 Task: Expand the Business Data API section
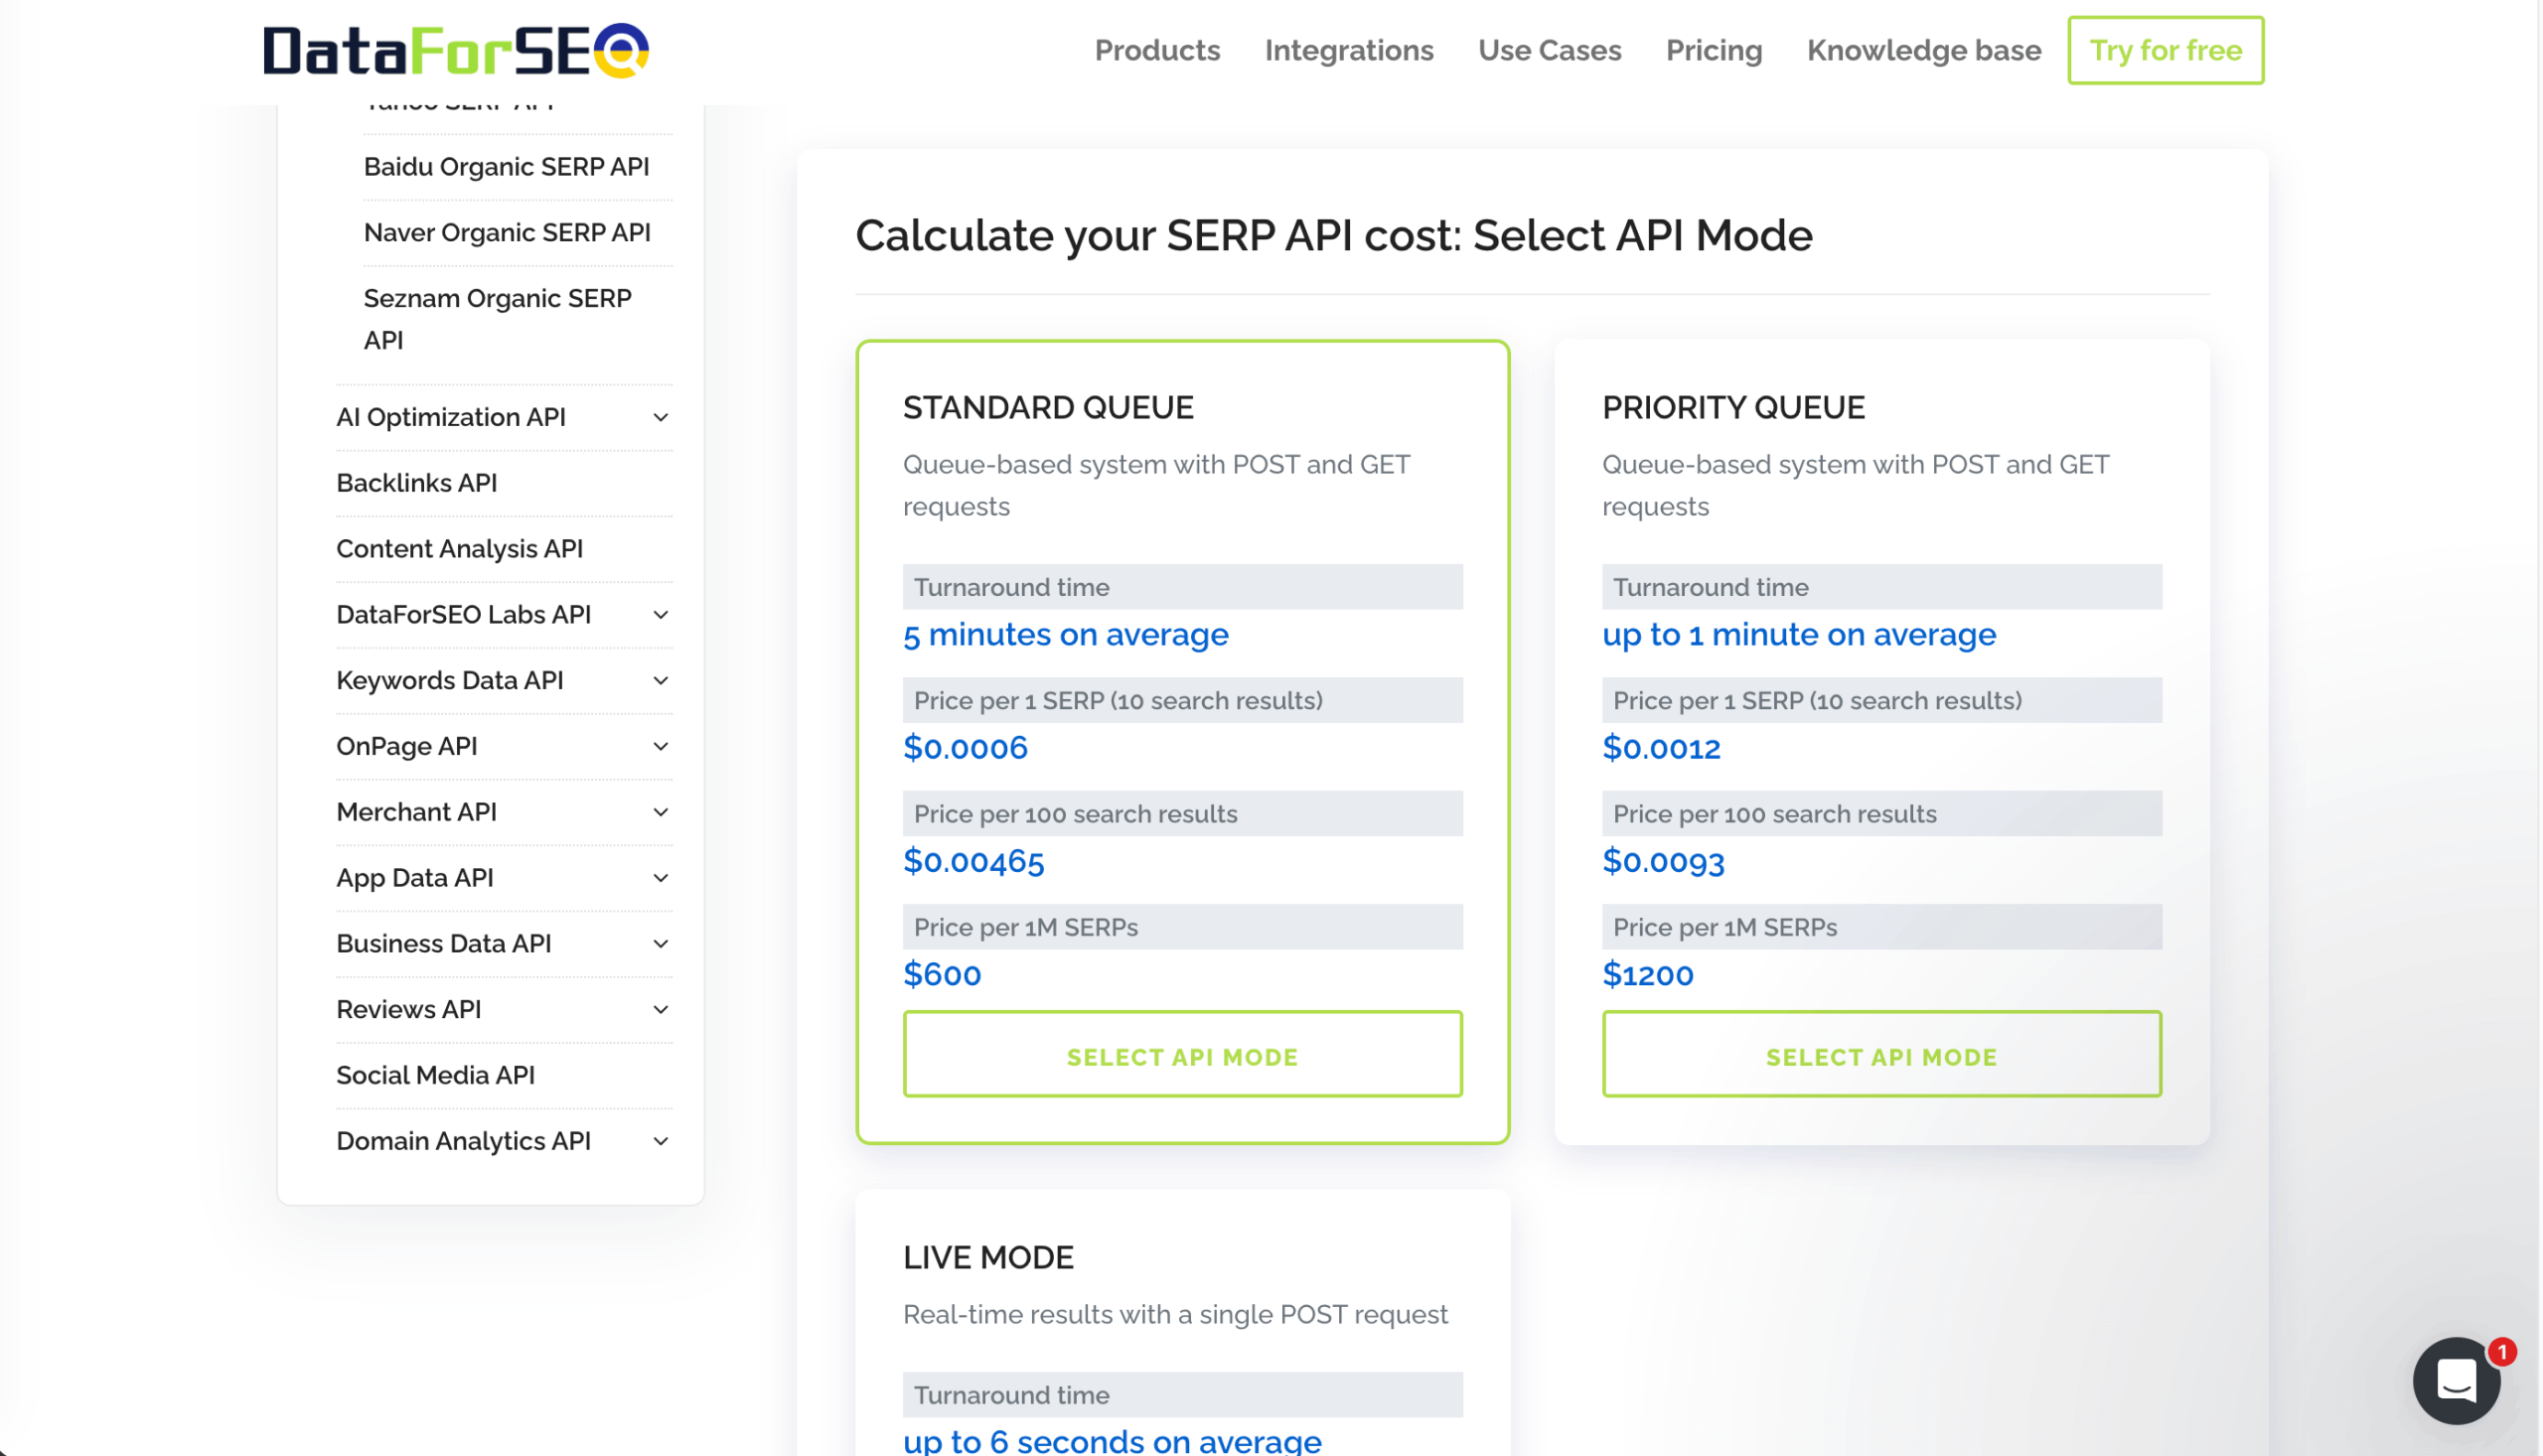444,943
